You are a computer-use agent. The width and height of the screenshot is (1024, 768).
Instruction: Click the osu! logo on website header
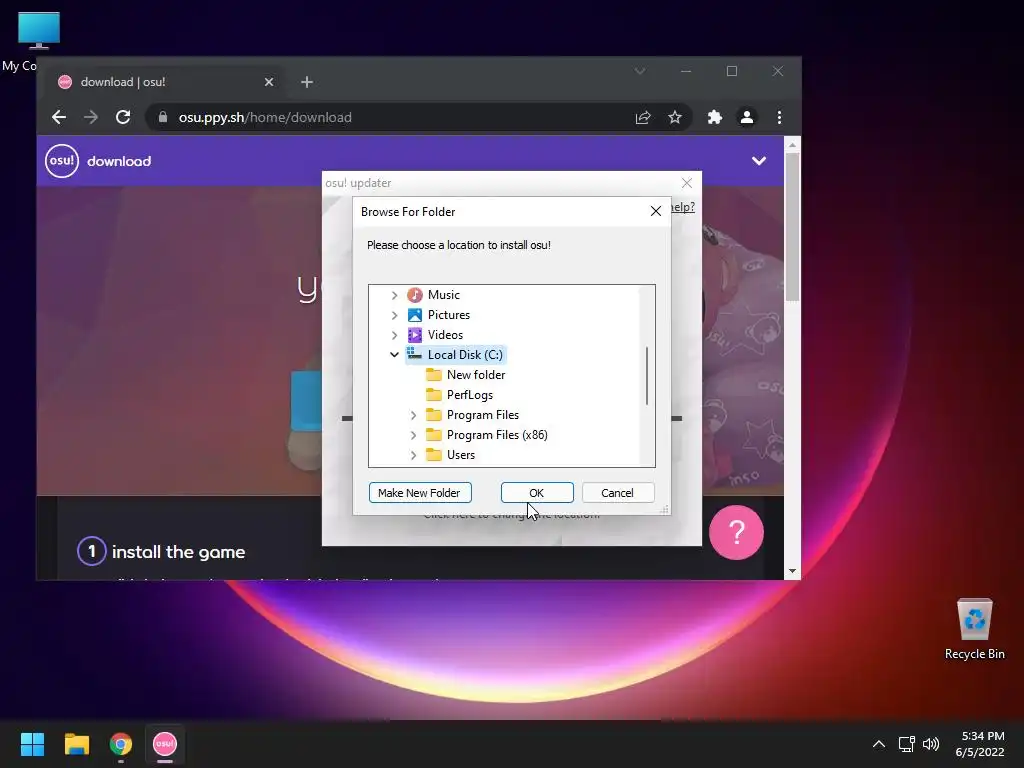click(x=62, y=161)
